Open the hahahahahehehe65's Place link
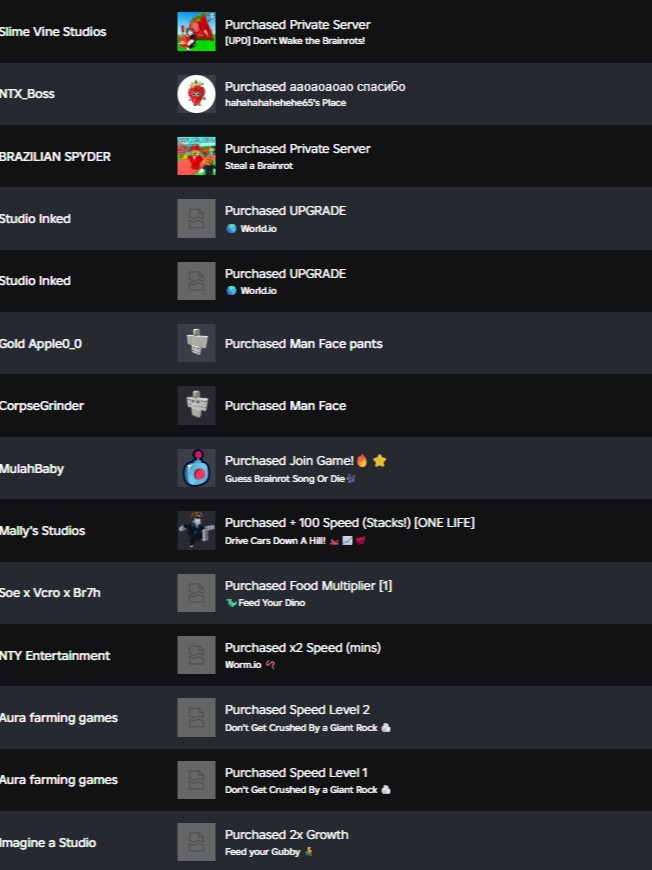The image size is (652, 870). [285, 103]
